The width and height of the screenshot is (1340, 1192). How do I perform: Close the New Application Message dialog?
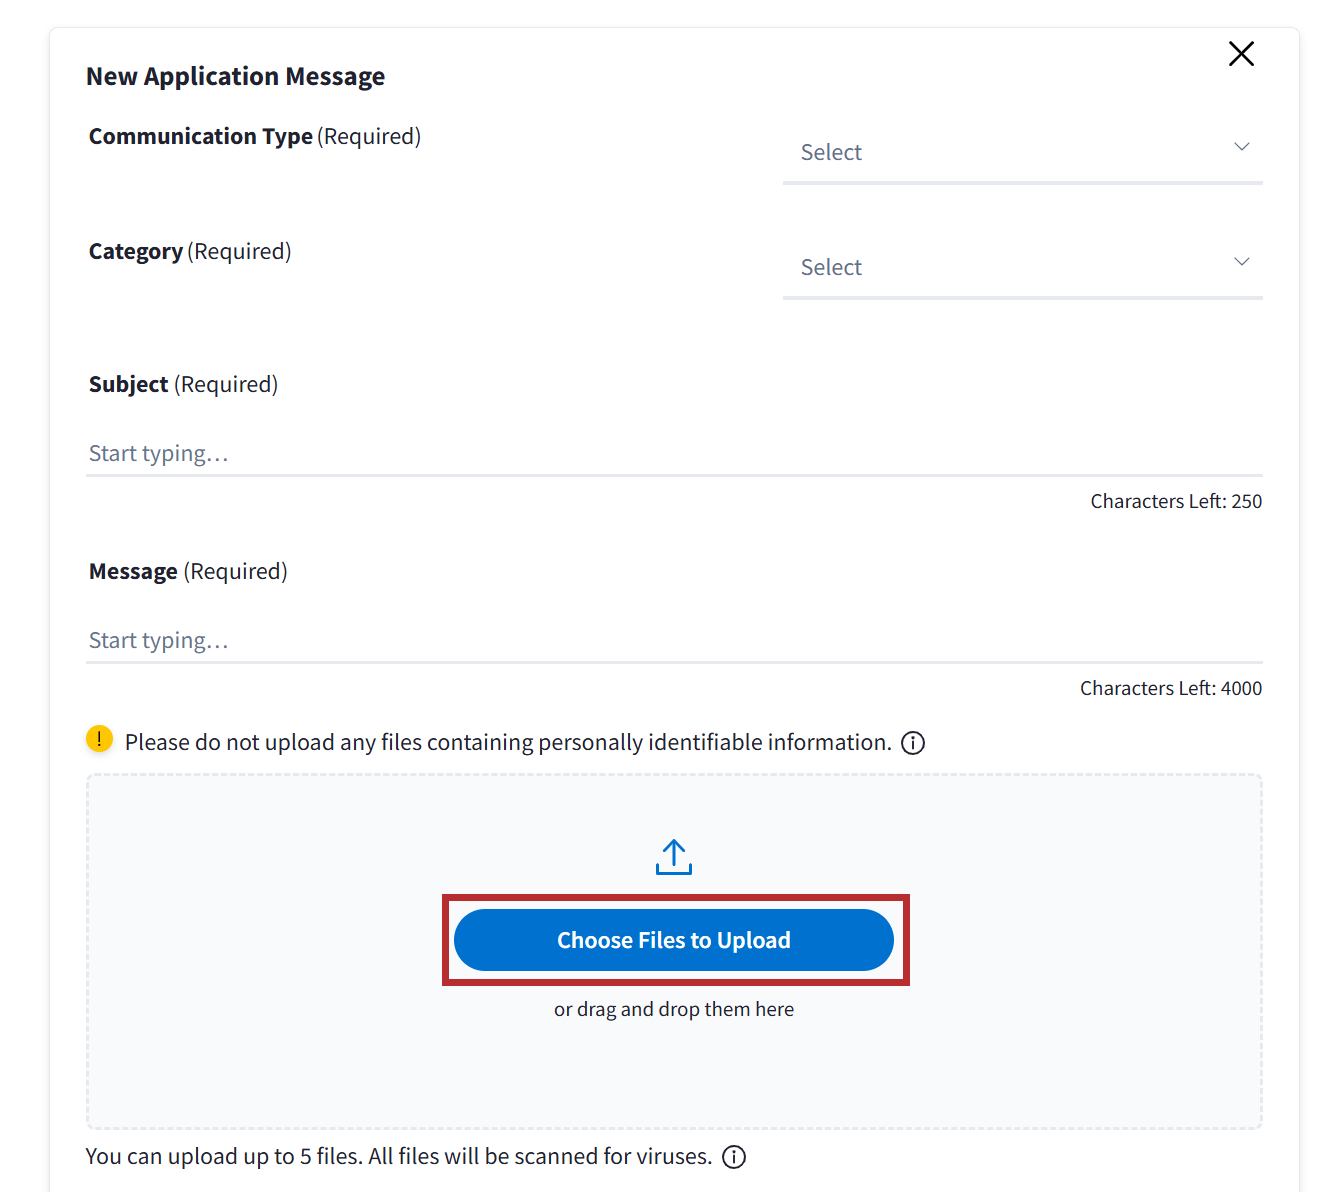[1241, 54]
